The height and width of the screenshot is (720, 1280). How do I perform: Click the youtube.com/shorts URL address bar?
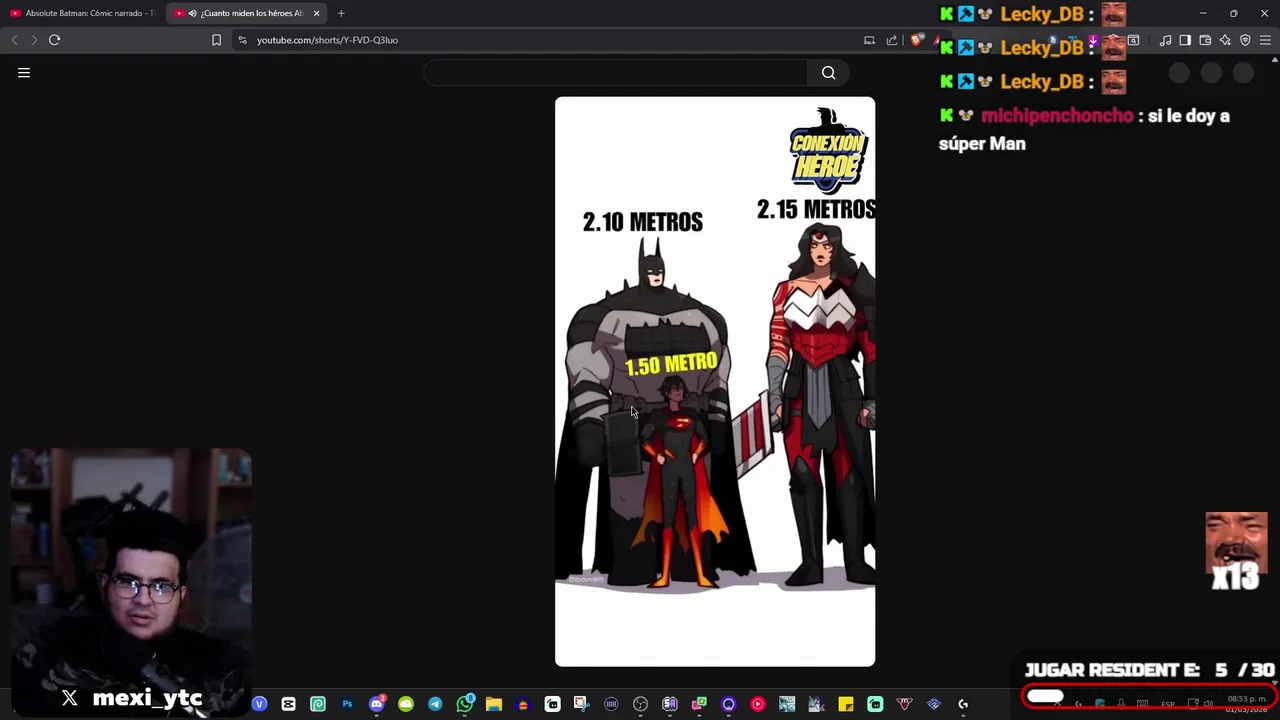(327, 40)
